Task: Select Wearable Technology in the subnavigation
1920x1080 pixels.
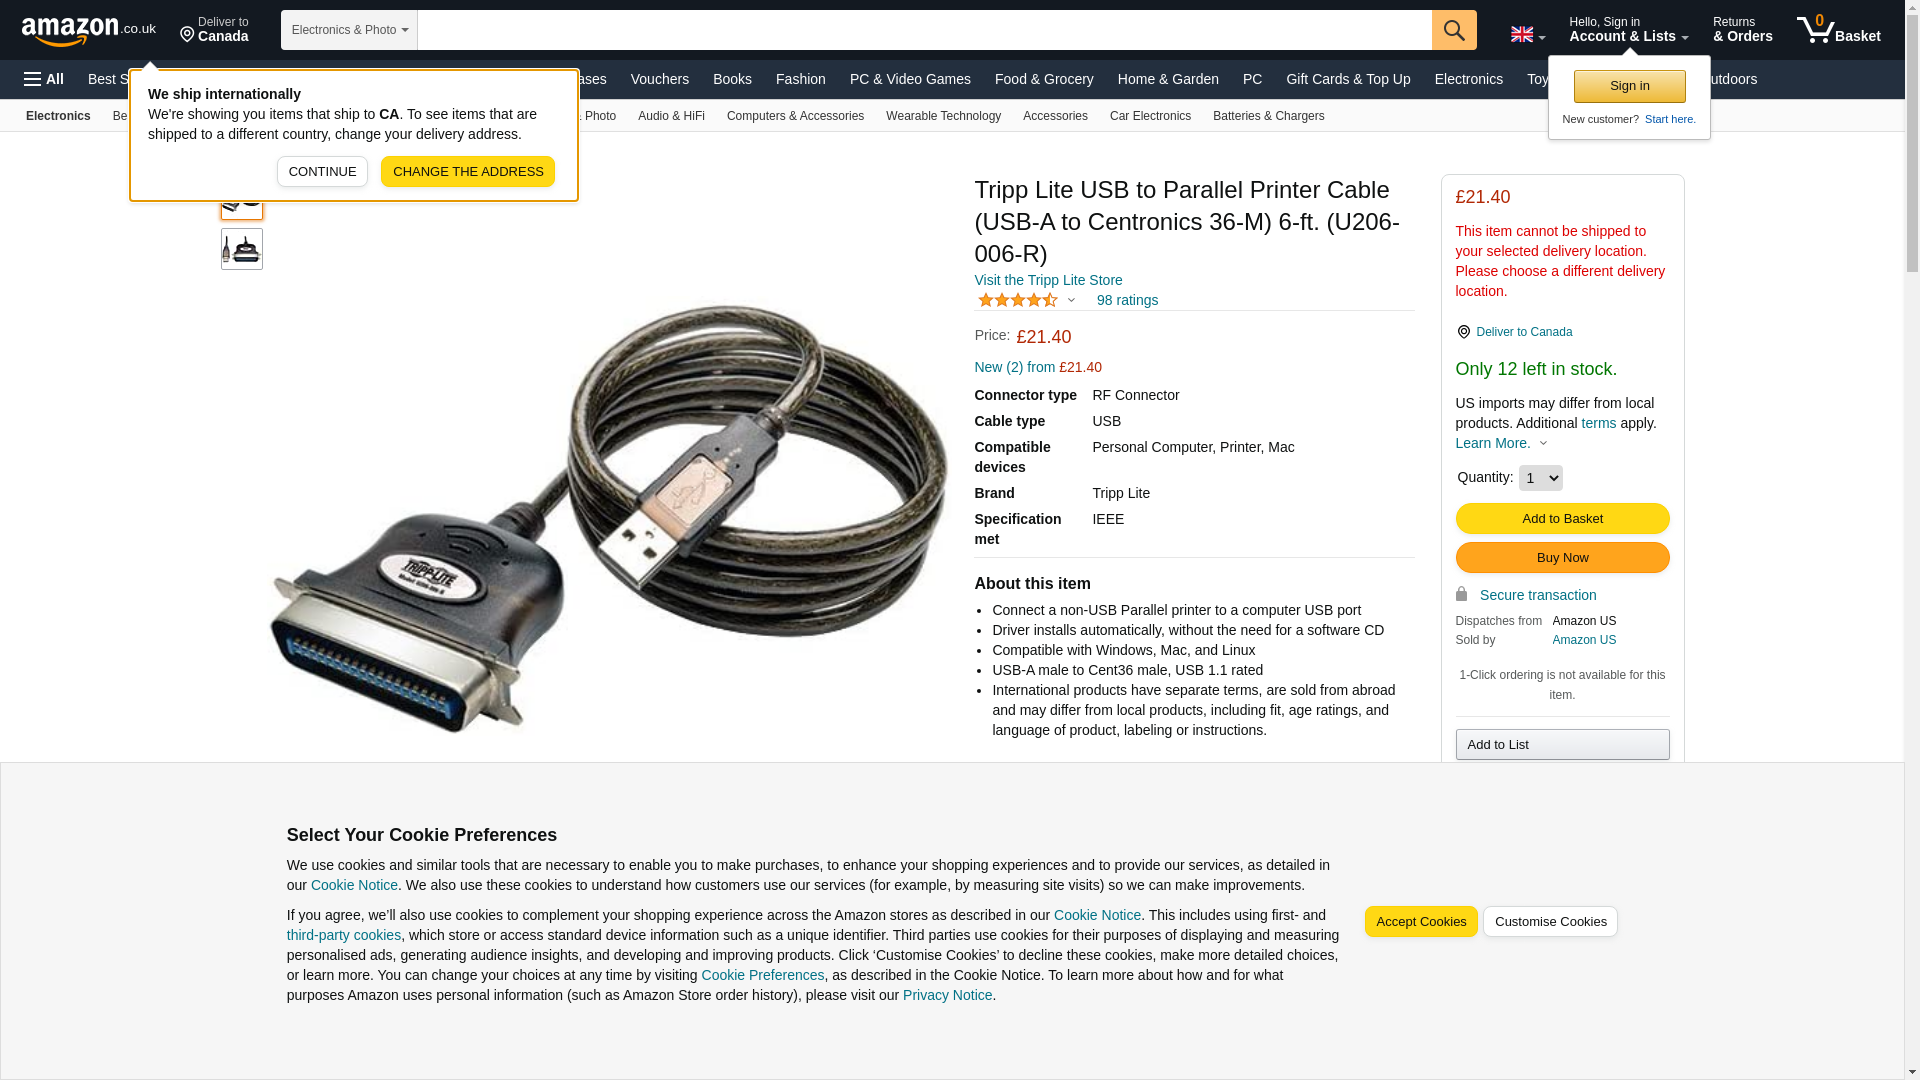Action: [943, 116]
